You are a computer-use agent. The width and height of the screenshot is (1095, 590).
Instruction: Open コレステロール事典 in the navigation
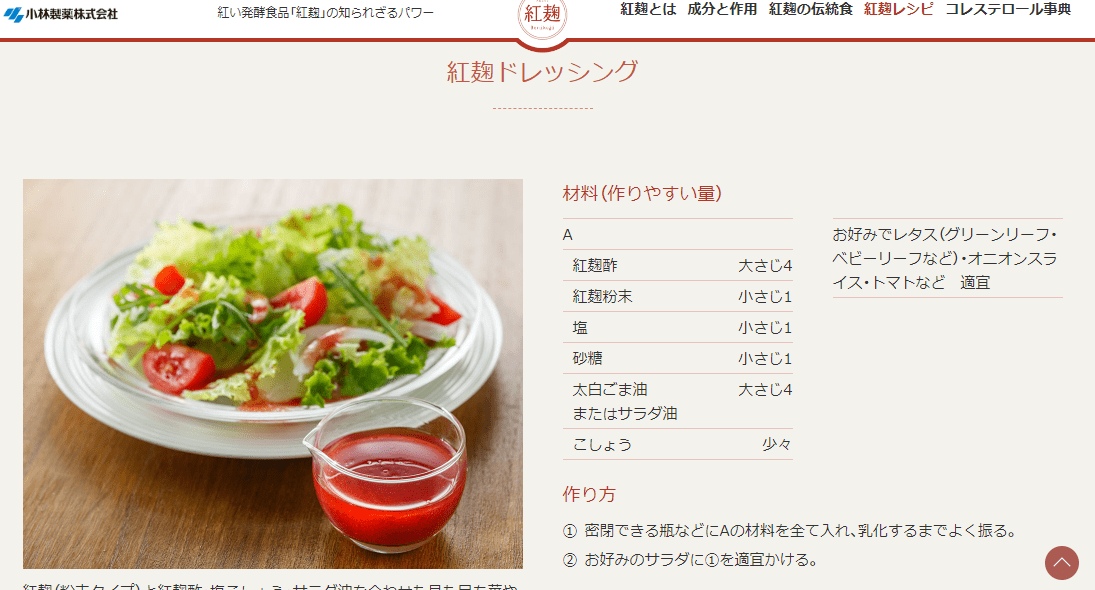(x=1008, y=10)
